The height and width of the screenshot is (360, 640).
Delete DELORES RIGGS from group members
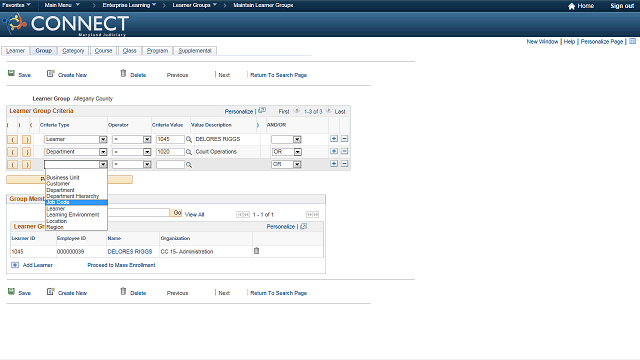(256, 251)
